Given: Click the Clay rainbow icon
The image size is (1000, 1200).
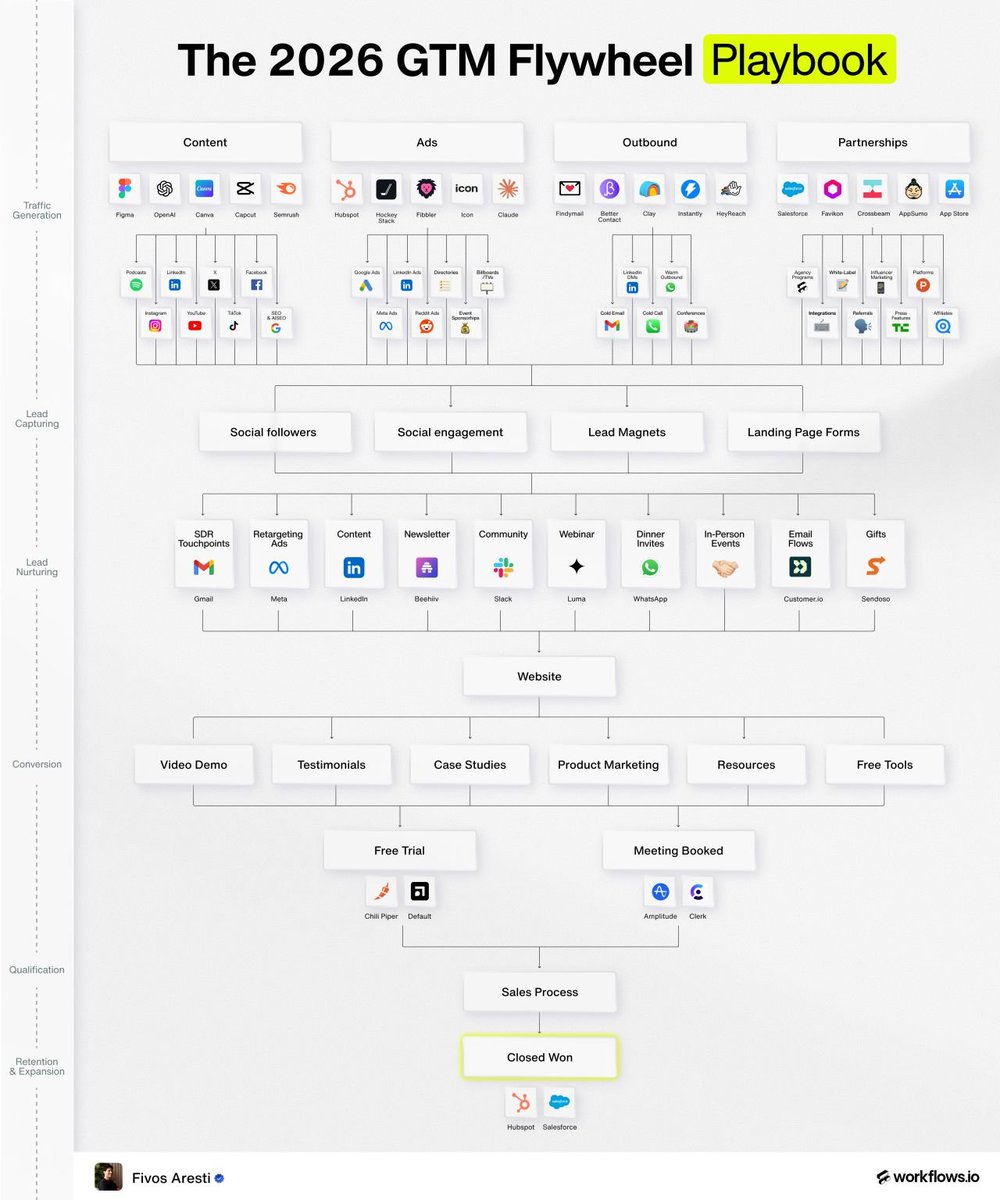Looking at the screenshot, I should pos(650,189).
